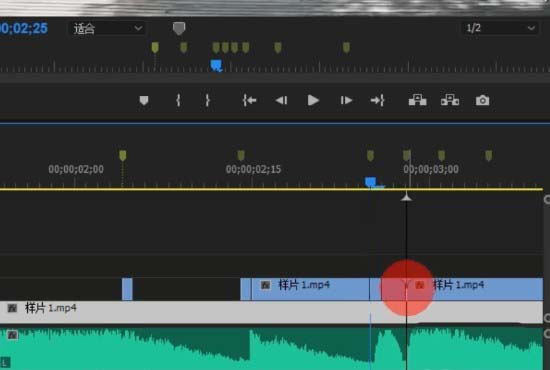The image size is (550, 370).
Task: Click the grey marker icon beside the 适合 dropdown
Action: point(179,28)
